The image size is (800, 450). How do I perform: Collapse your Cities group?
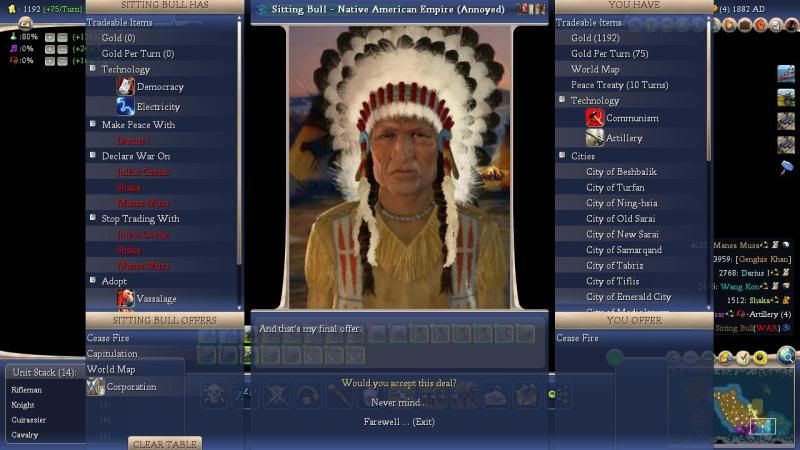562,155
